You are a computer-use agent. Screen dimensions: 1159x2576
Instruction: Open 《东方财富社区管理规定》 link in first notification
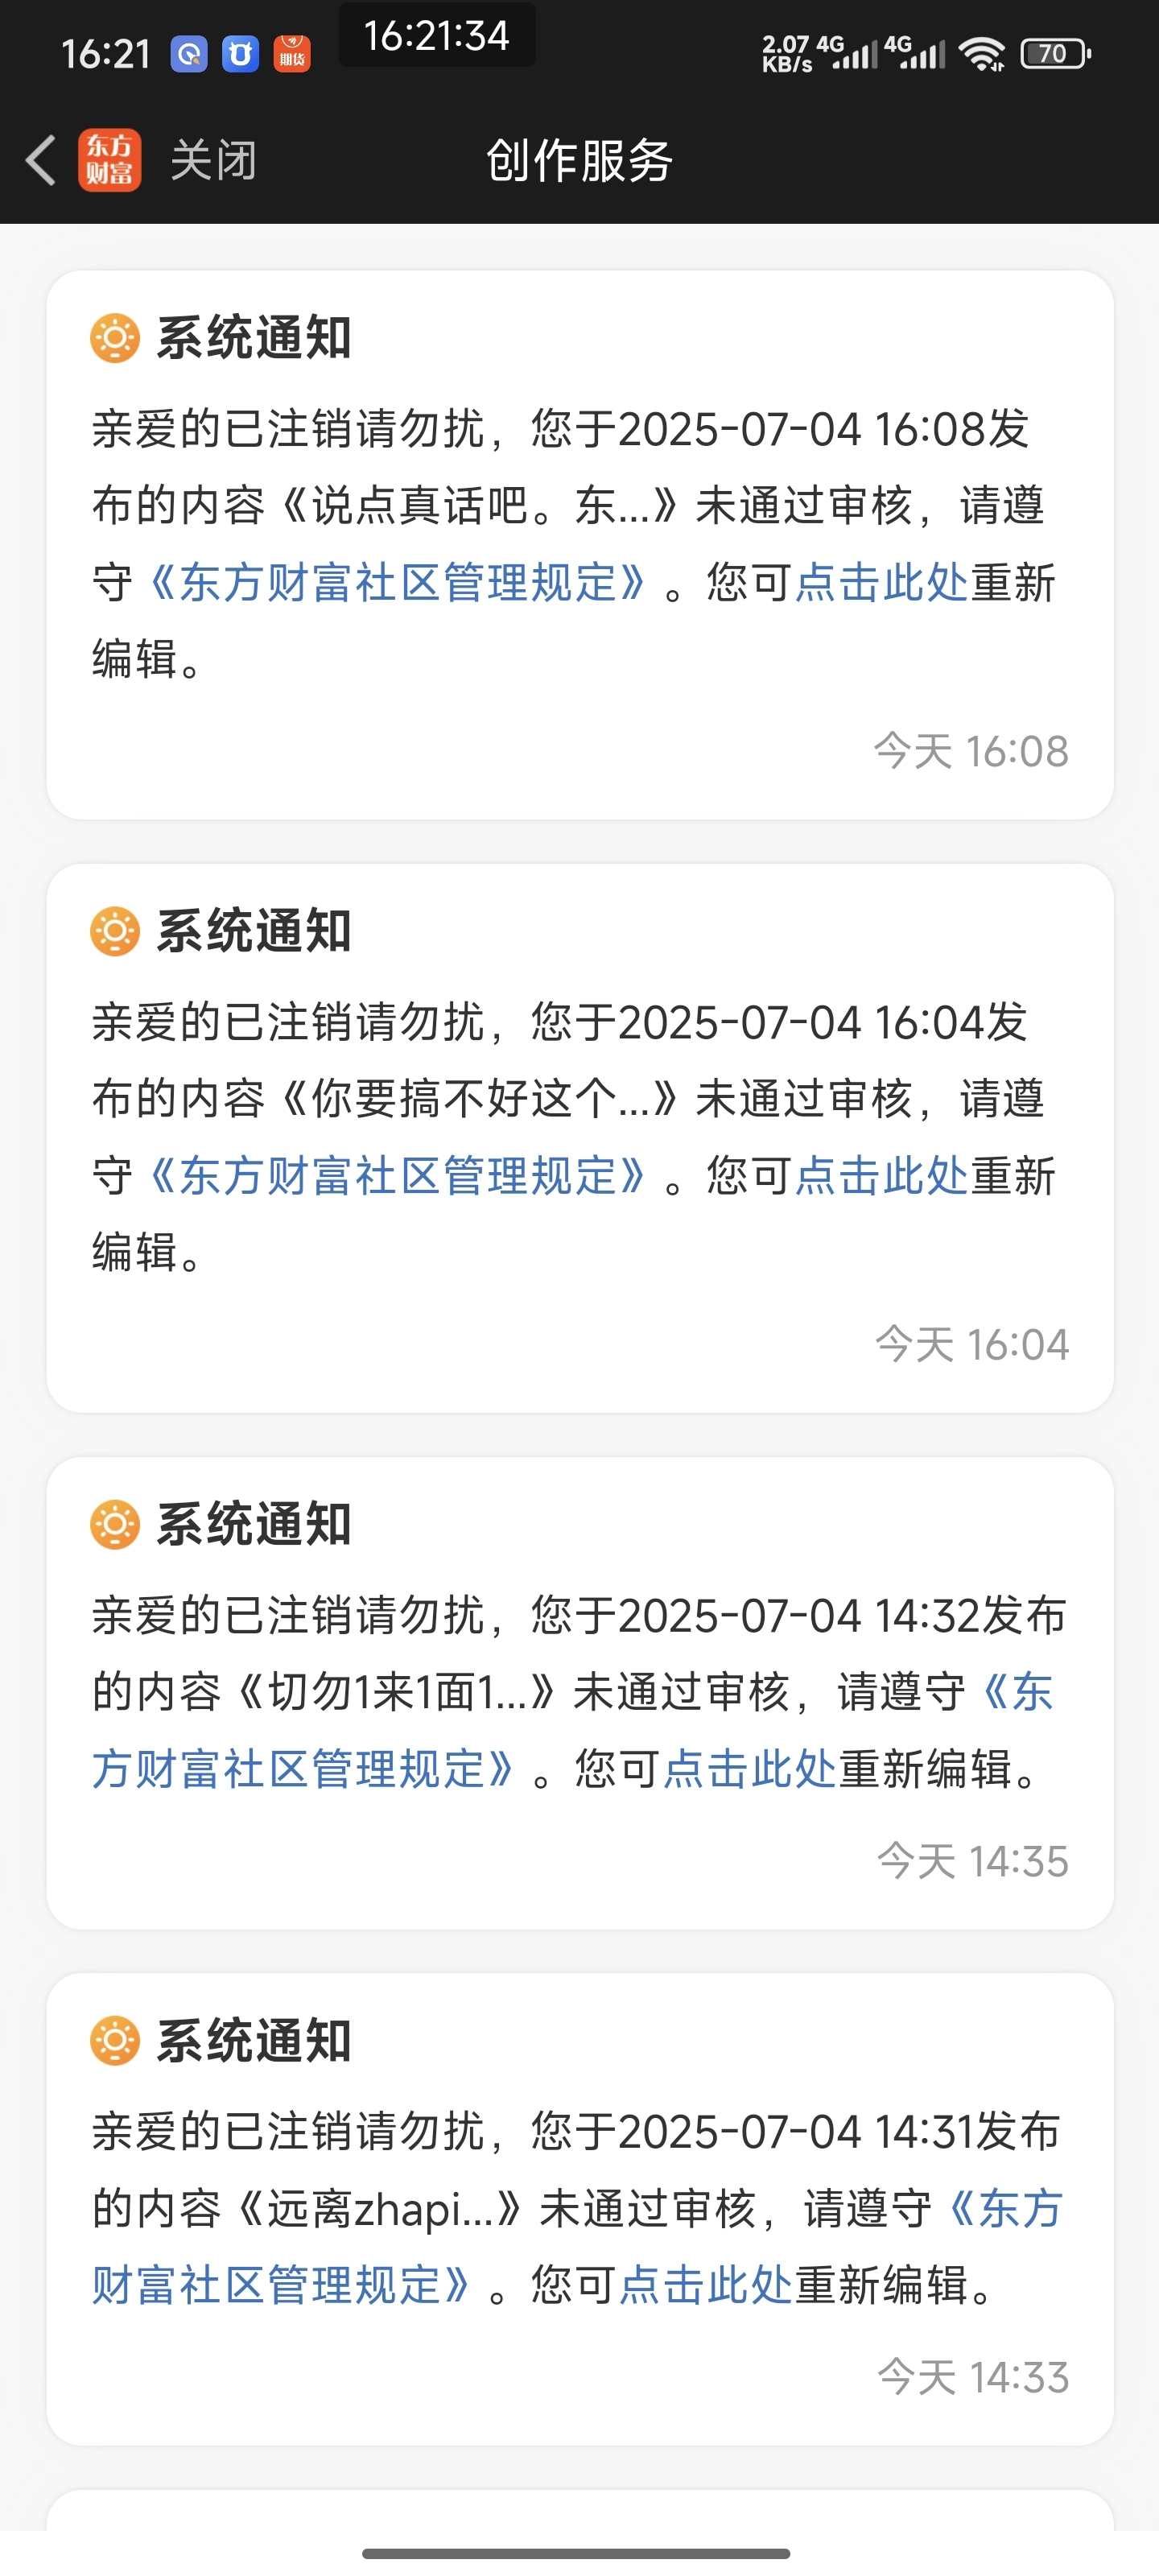coord(397,582)
